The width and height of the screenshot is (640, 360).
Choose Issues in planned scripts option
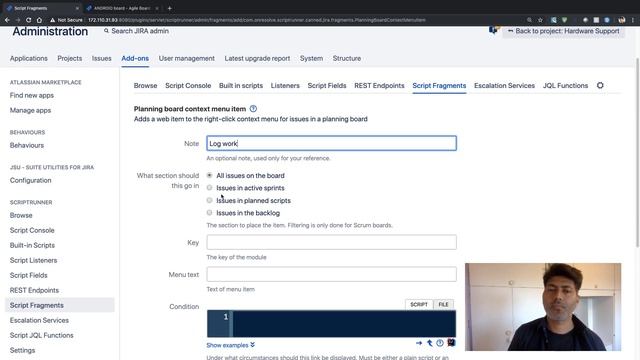click(x=209, y=200)
